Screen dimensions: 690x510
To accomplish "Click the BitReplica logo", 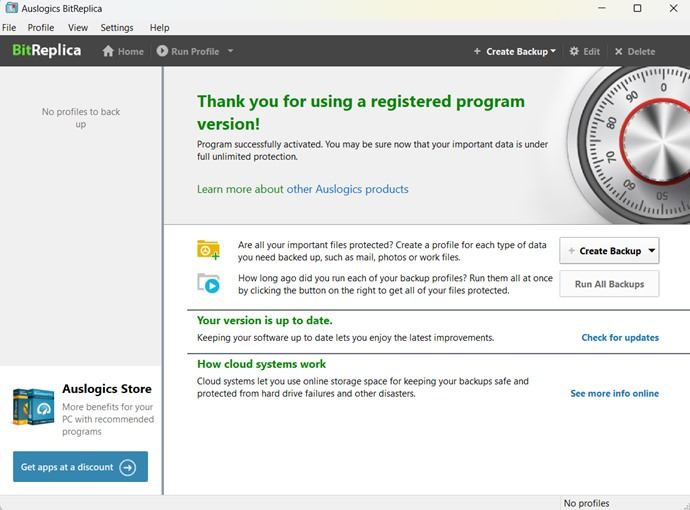I will (47, 51).
